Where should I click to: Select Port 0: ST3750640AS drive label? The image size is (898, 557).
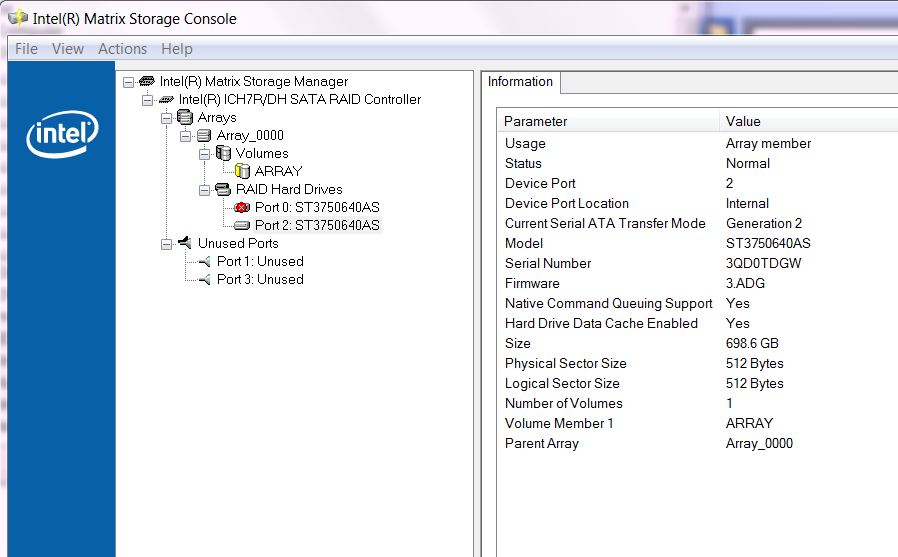(317, 207)
